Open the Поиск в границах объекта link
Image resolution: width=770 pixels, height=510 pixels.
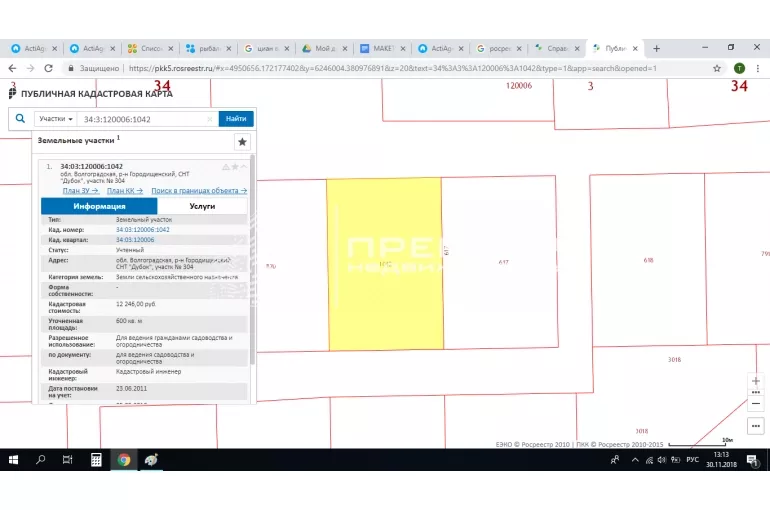coord(199,190)
